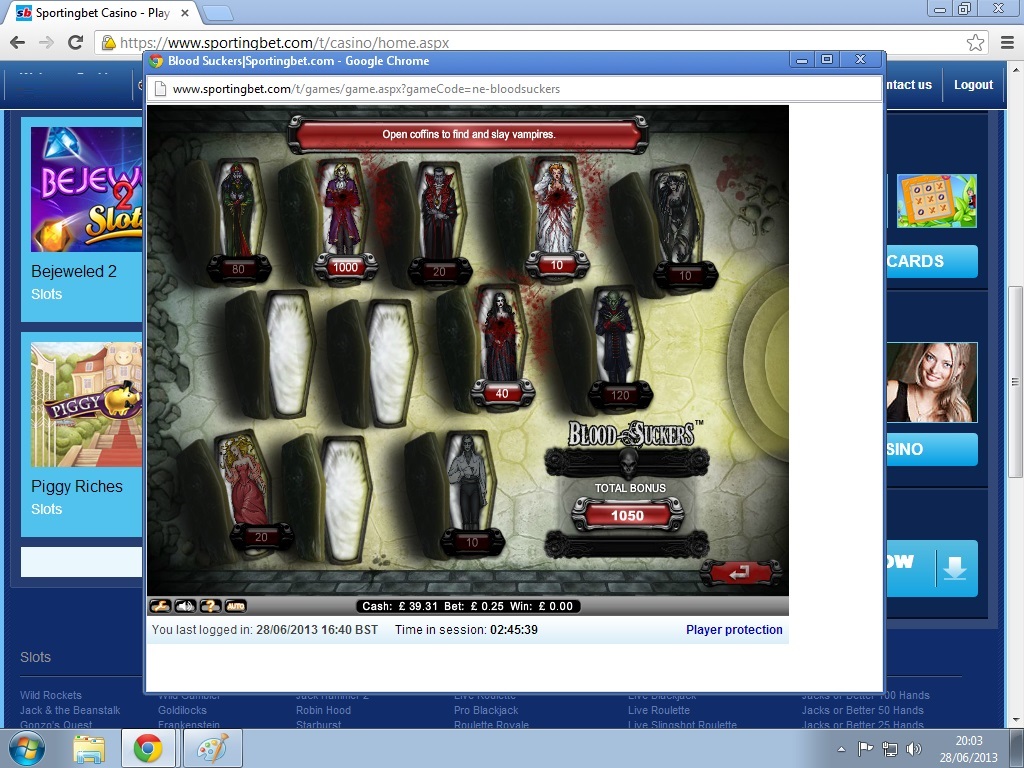
Task: Open the Bejeweled 2 slots thumbnail
Action: (x=86, y=189)
